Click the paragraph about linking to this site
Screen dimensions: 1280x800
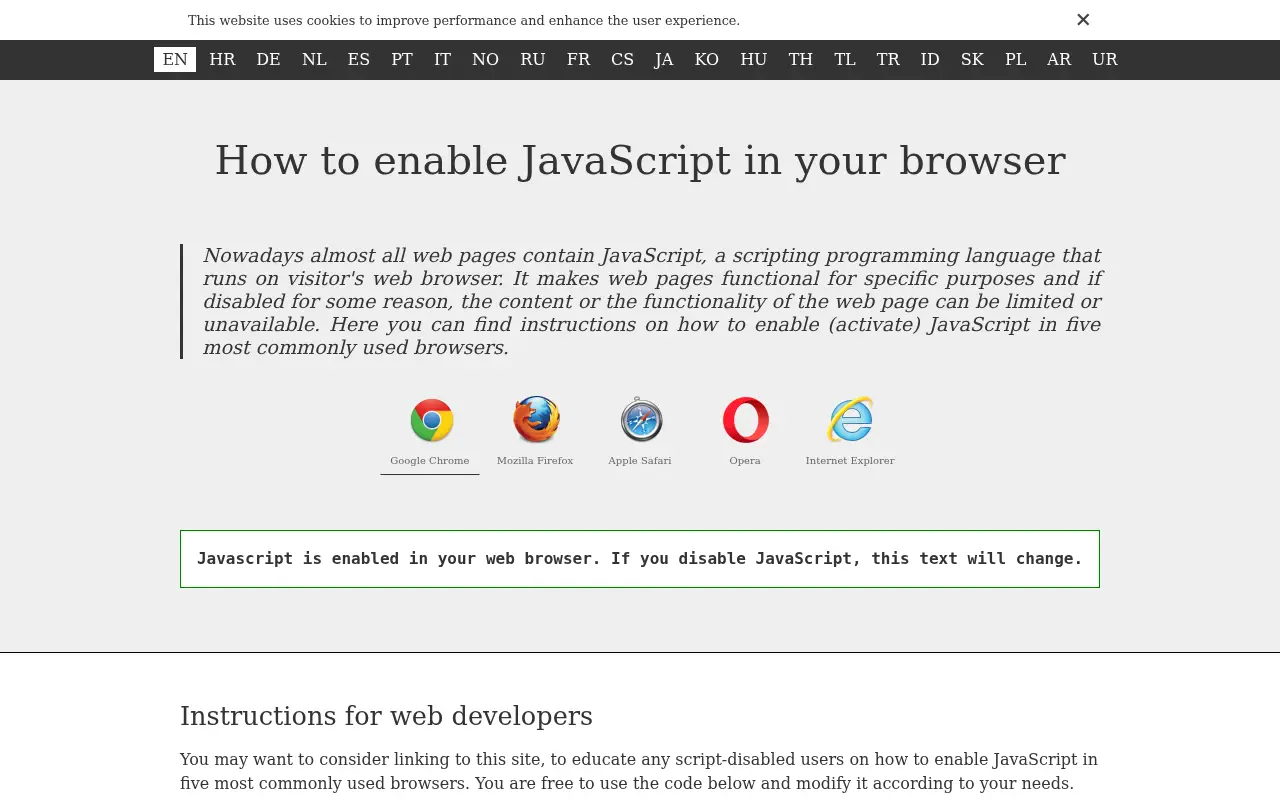[639, 771]
